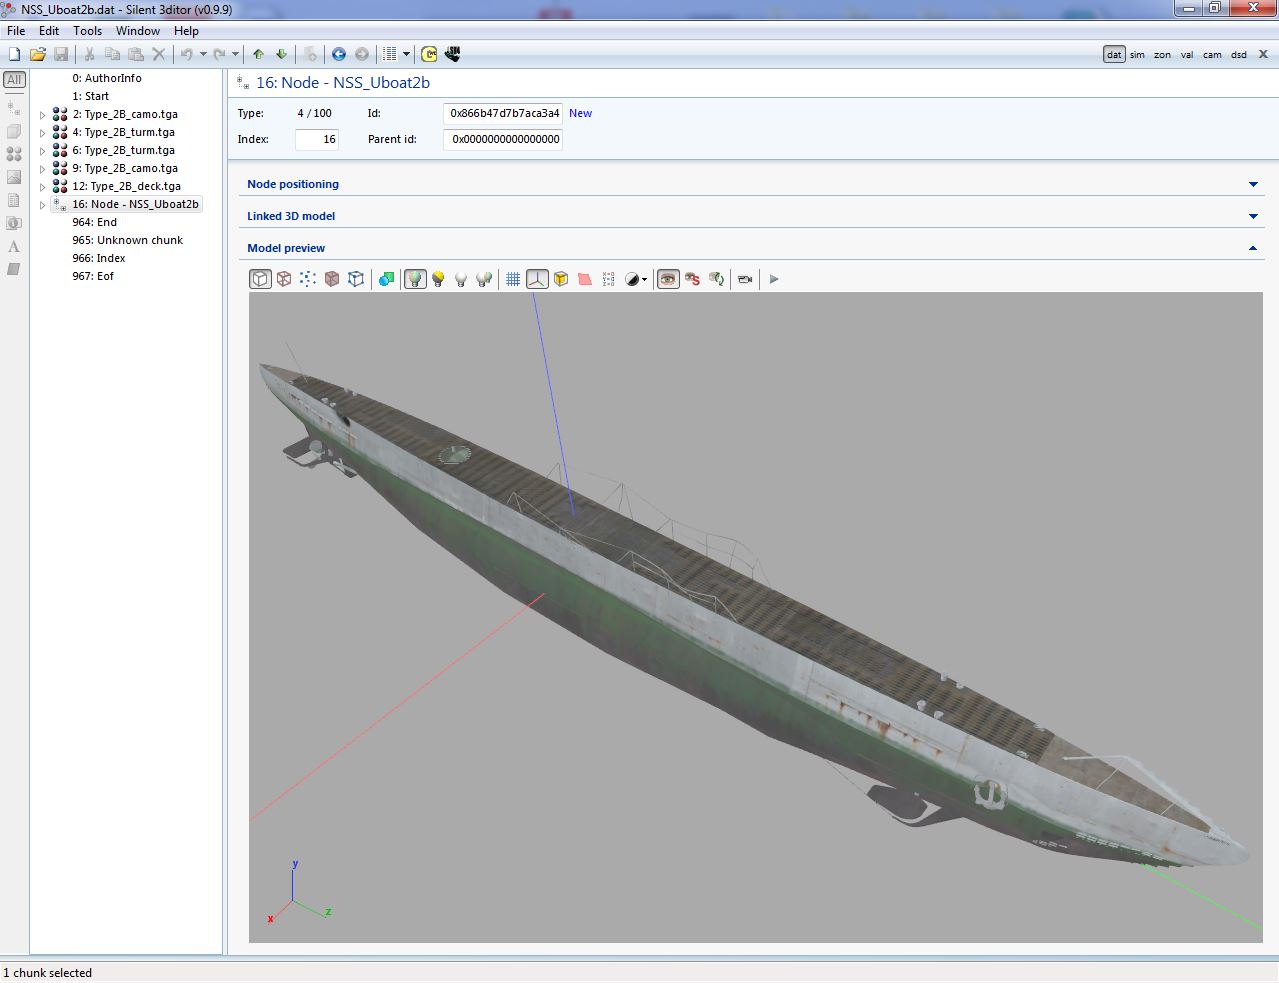
Task: Click into the Id hex value field
Action: click(503, 114)
